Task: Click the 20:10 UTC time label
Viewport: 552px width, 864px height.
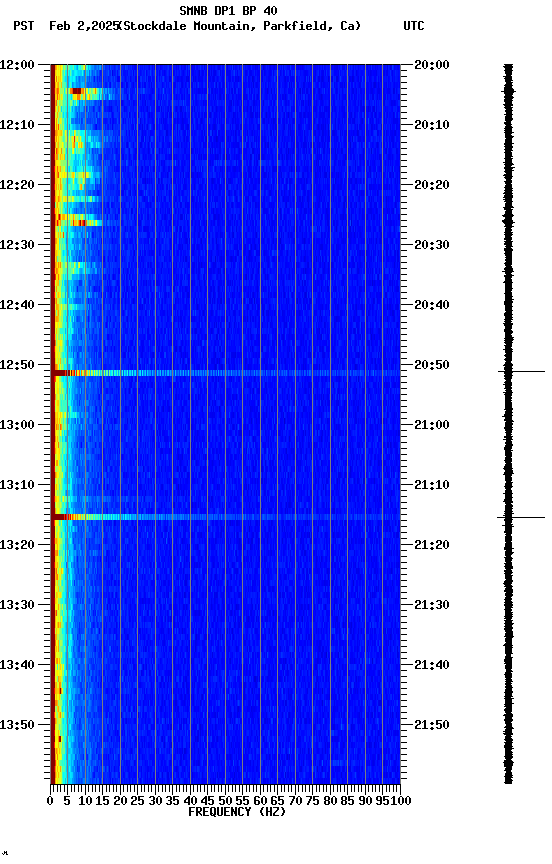Action: [x=432, y=125]
